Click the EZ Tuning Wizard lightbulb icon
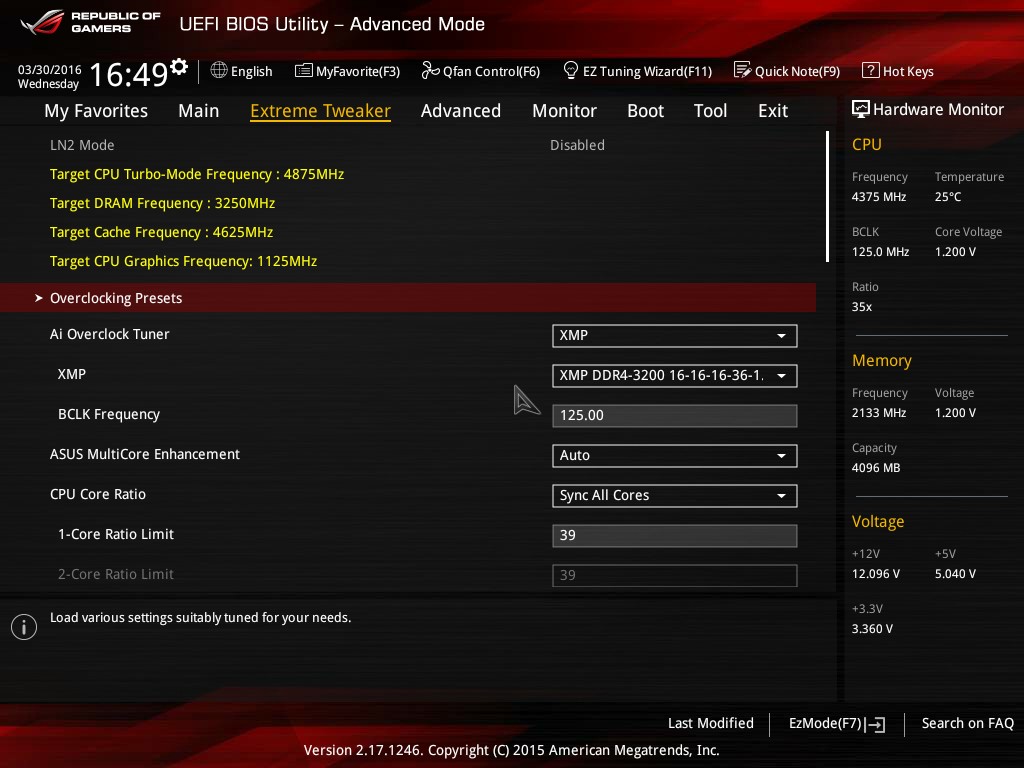This screenshot has height=768, width=1024. (571, 70)
